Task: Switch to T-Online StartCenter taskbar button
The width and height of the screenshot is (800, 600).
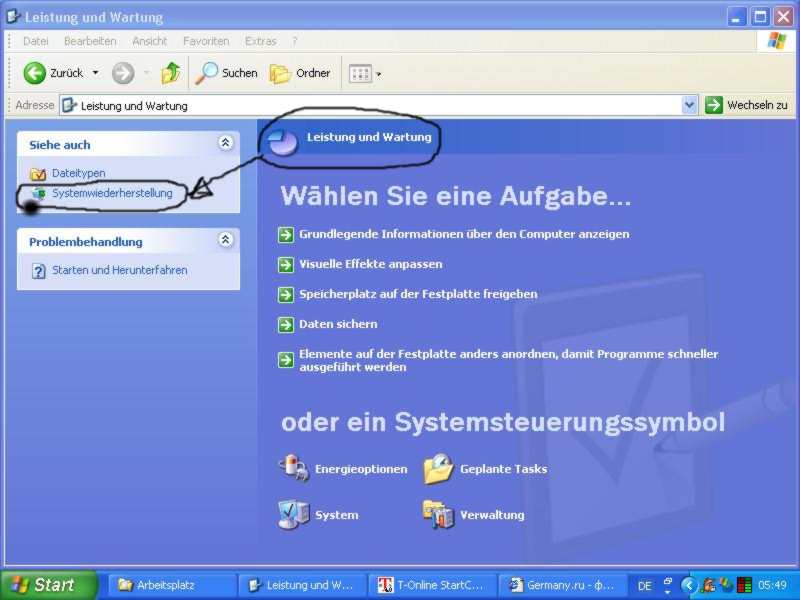Action: [x=432, y=585]
